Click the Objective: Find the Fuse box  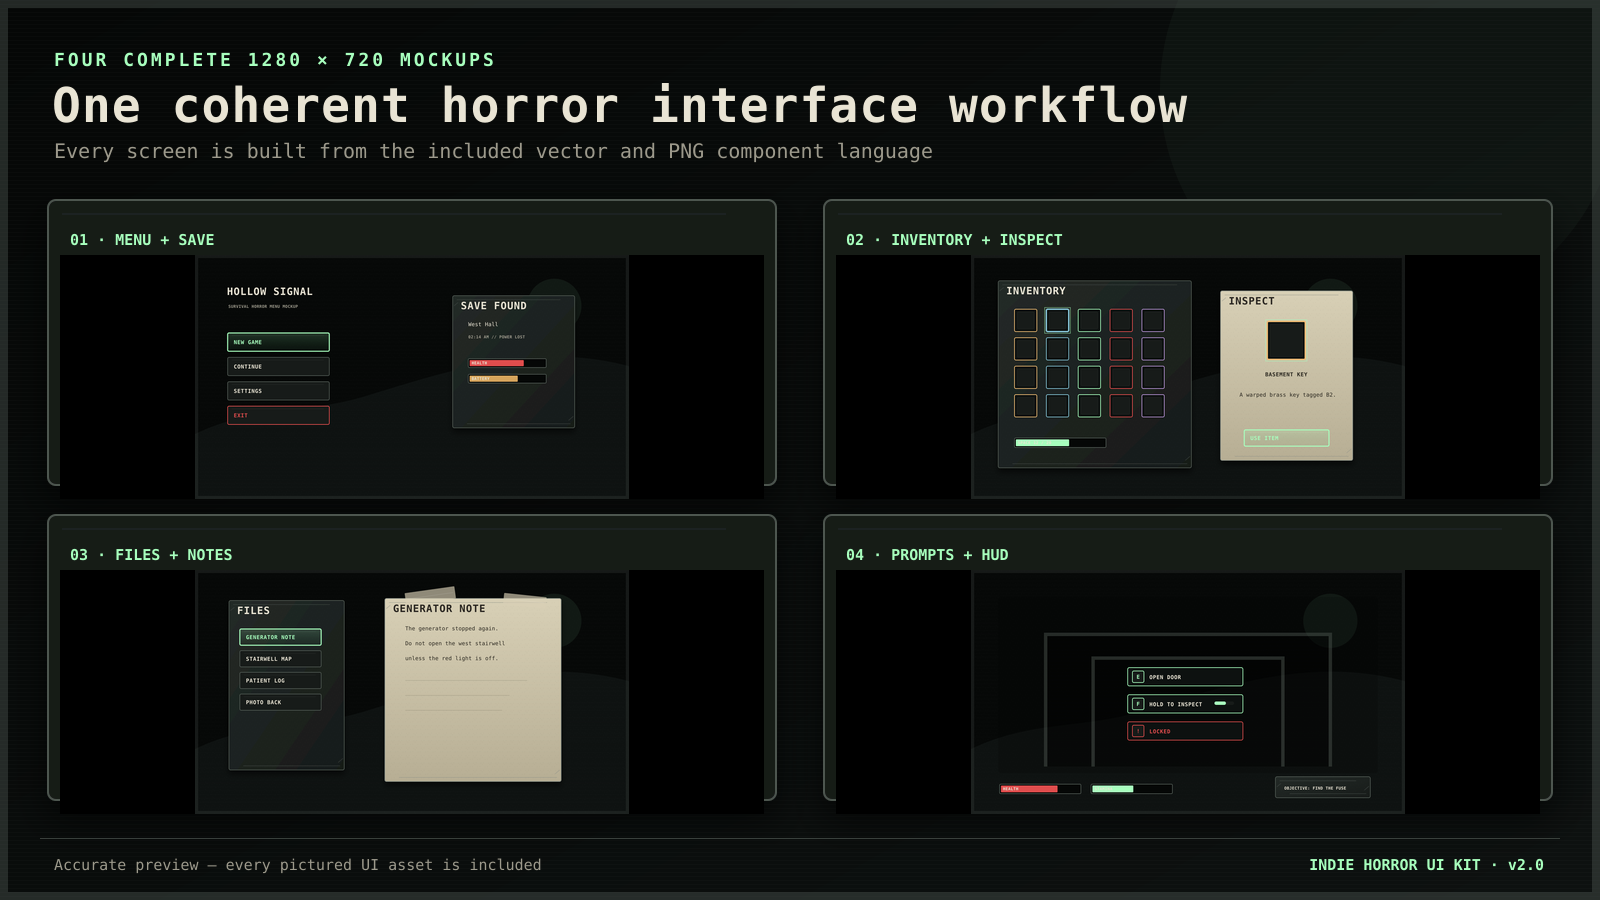1322,788
